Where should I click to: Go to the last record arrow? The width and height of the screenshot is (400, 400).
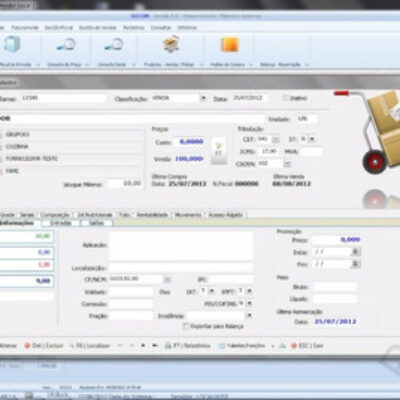(x=155, y=346)
